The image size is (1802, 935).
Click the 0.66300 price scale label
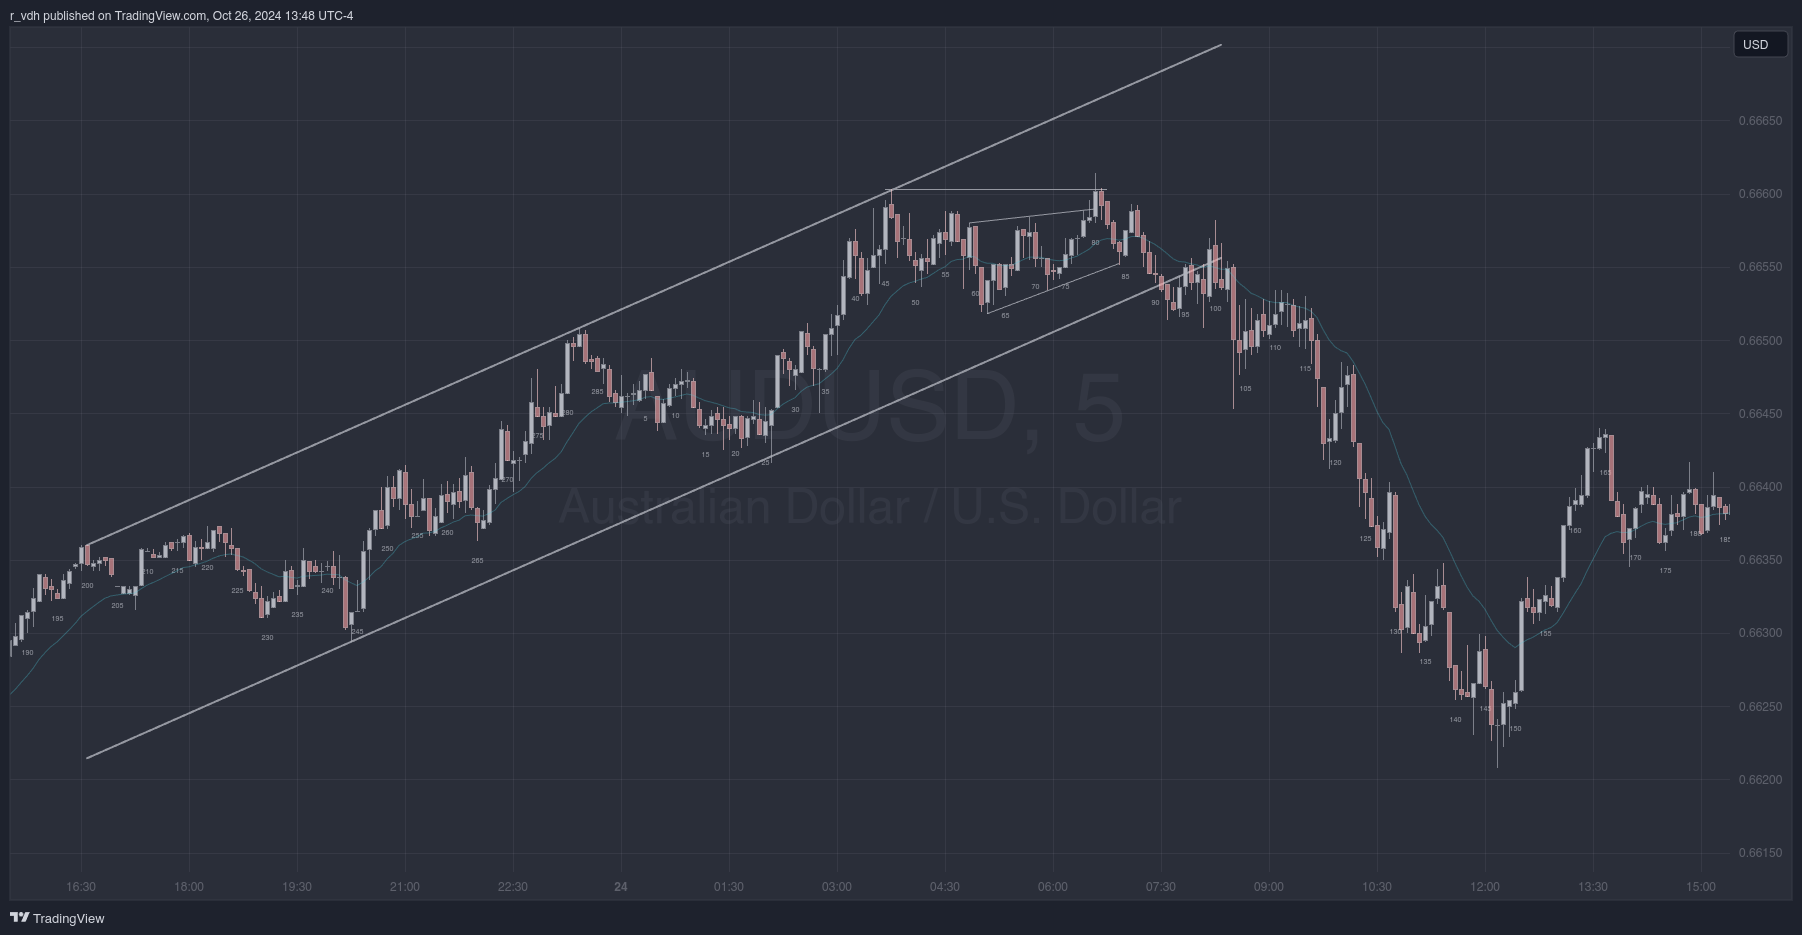click(1760, 633)
